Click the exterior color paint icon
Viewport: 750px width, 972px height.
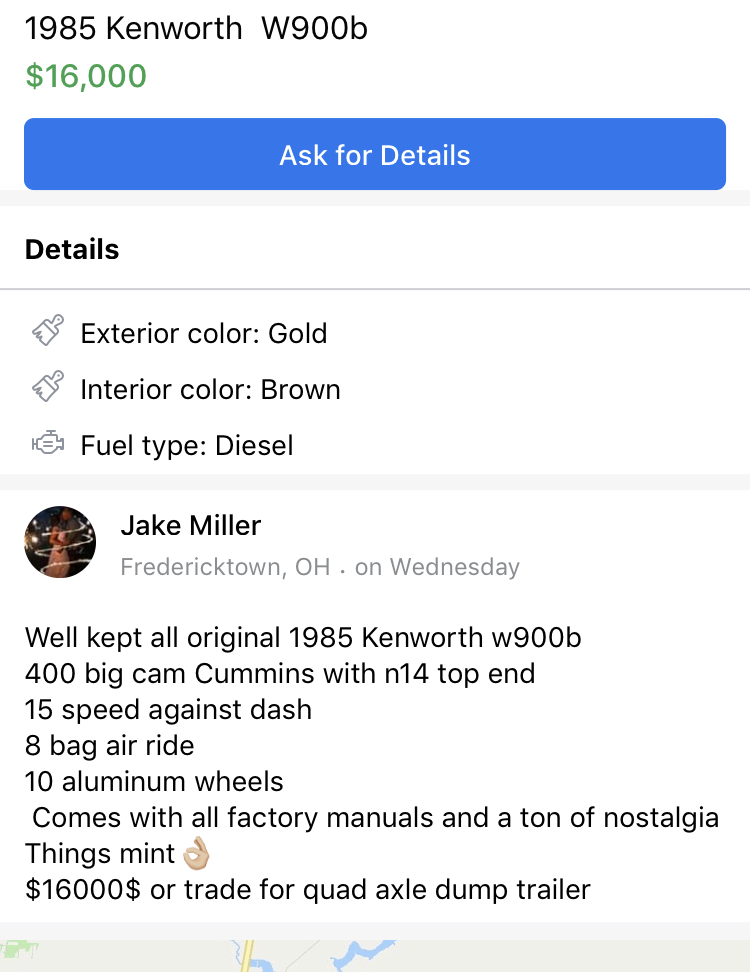pyautogui.click(x=48, y=331)
